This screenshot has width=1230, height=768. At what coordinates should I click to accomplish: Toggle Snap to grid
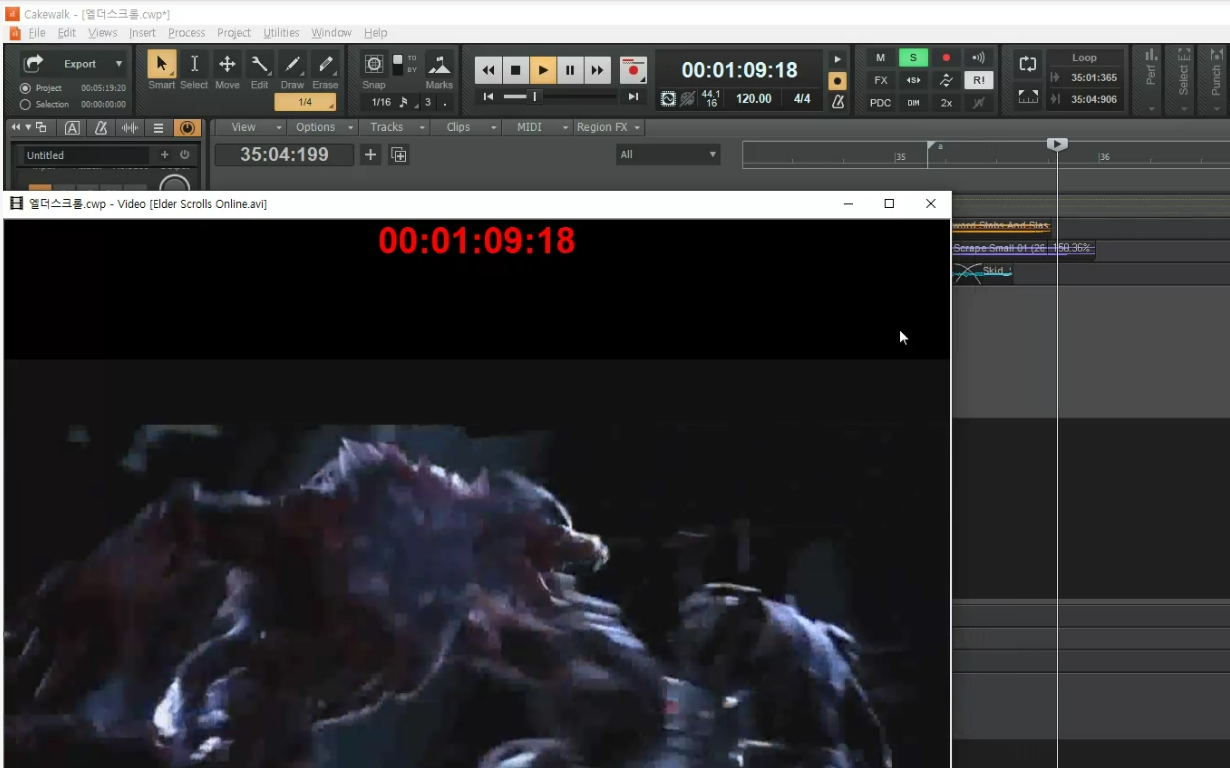pyautogui.click(x=374, y=64)
